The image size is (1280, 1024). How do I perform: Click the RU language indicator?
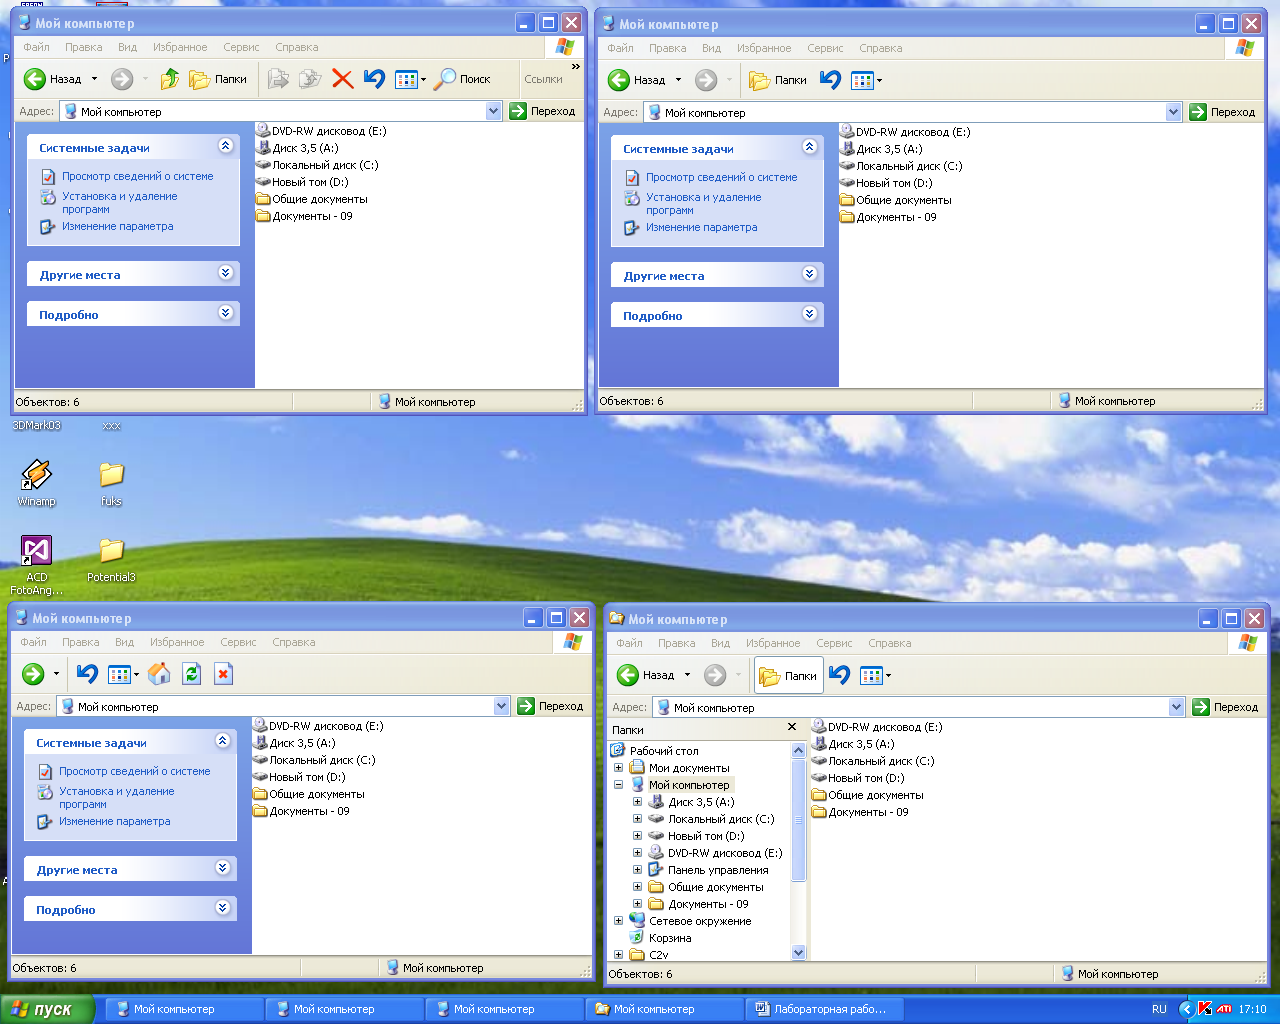point(1159,1009)
